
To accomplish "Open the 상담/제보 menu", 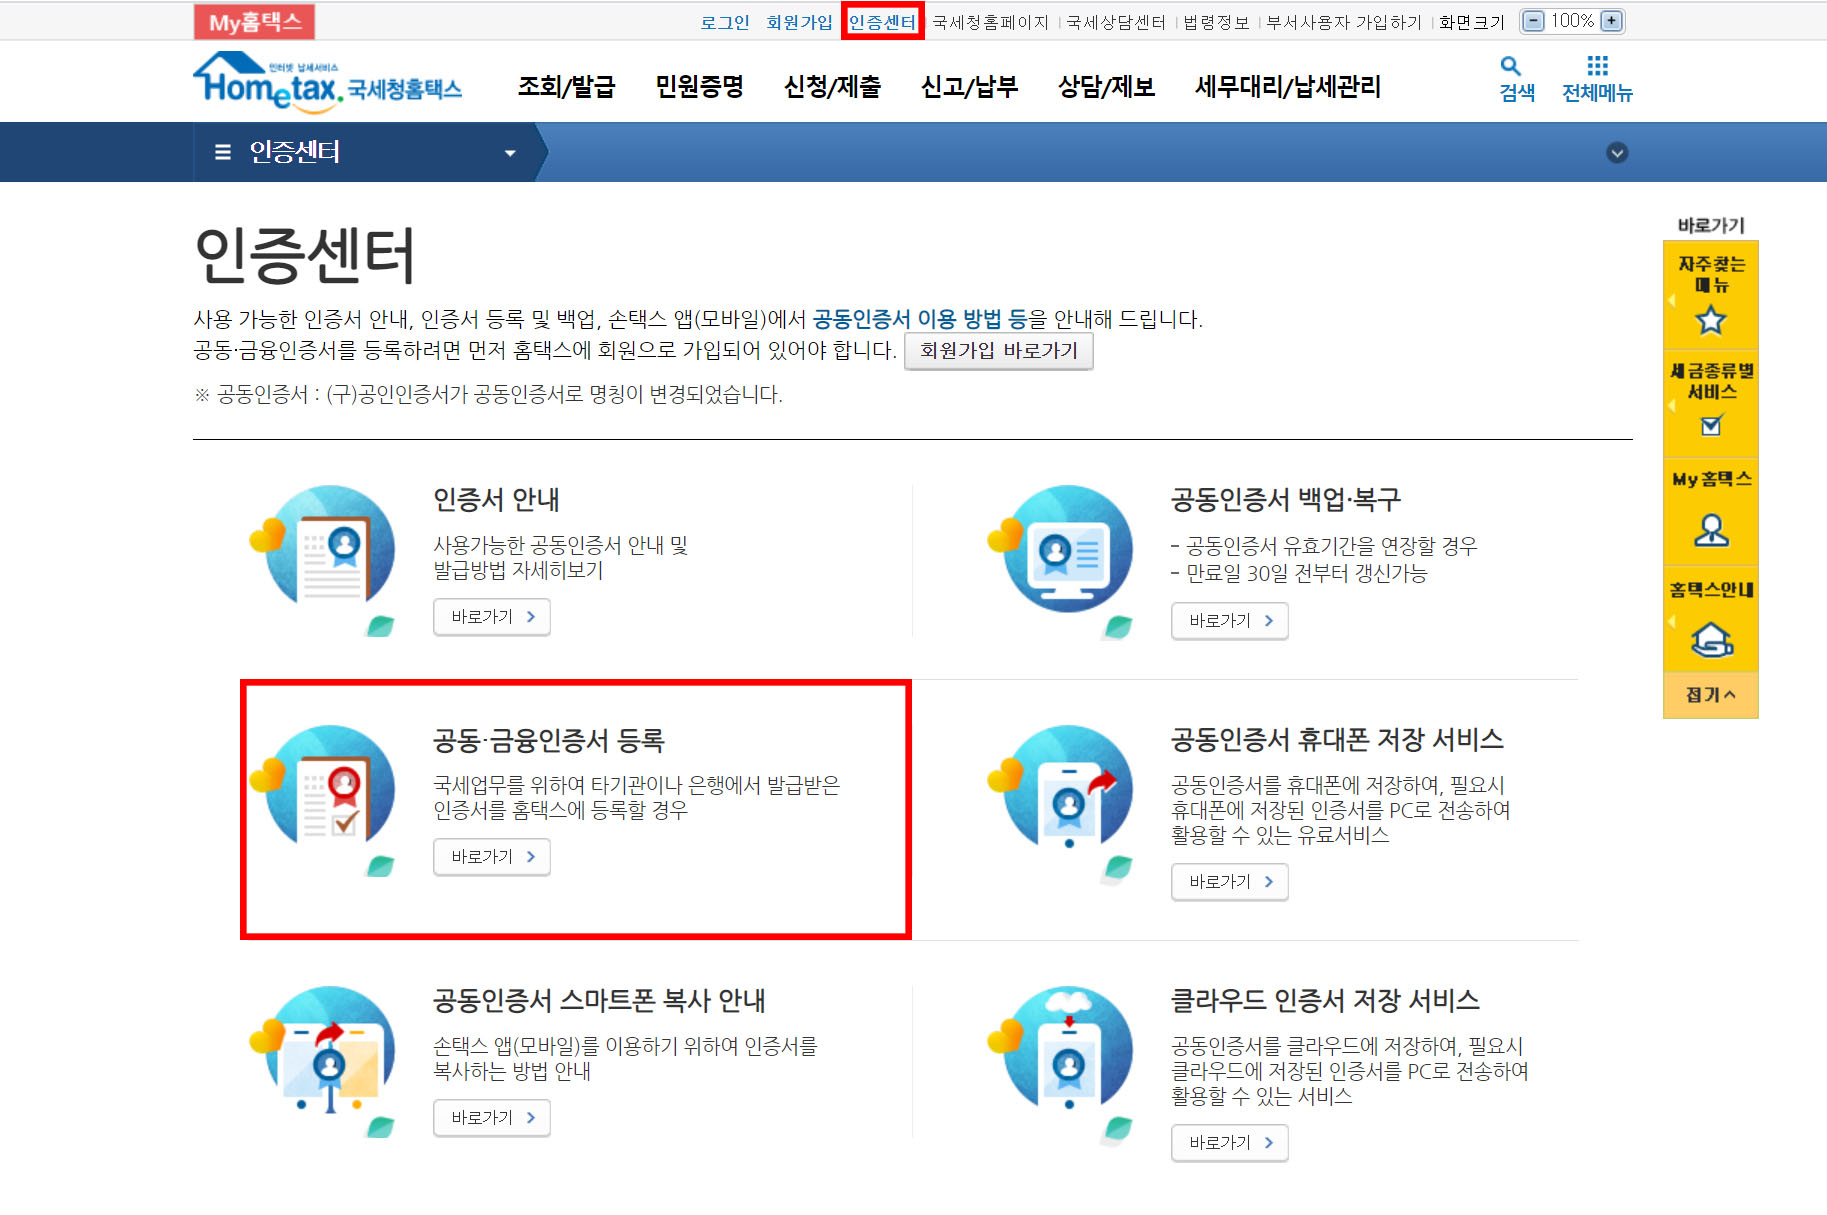I will (1106, 87).
